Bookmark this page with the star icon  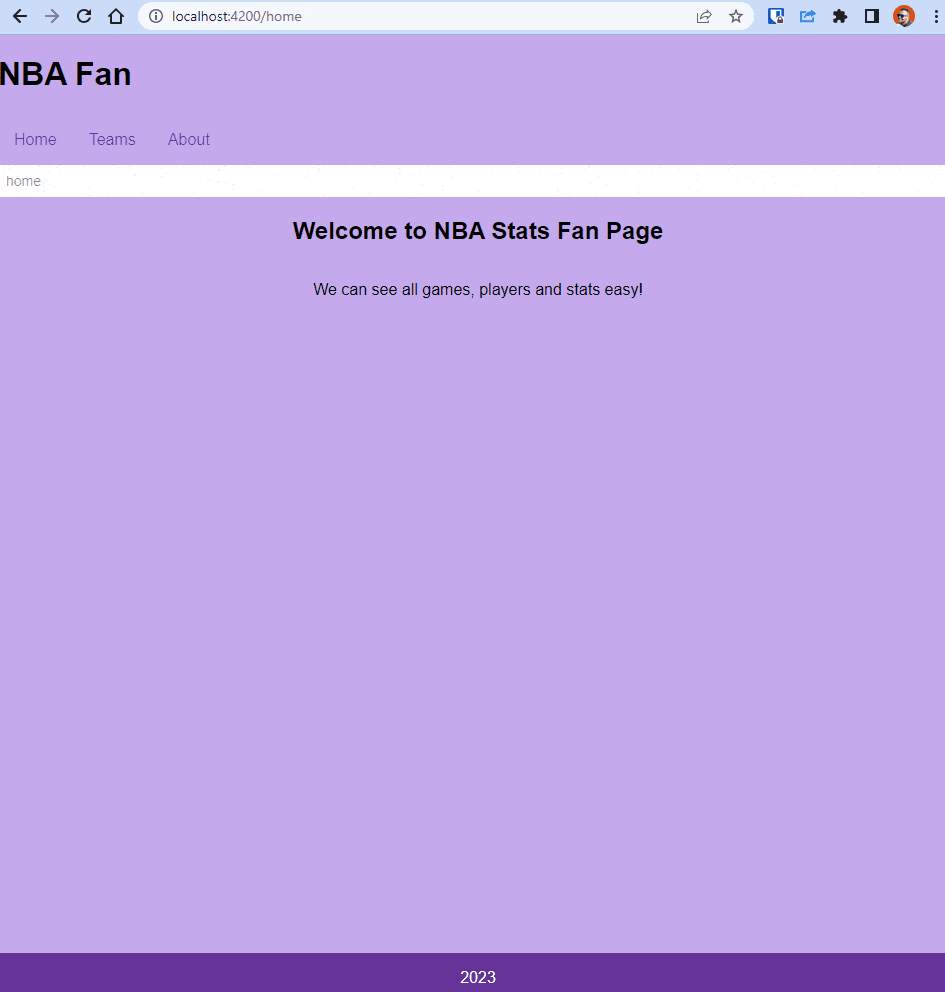coord(736,16)
